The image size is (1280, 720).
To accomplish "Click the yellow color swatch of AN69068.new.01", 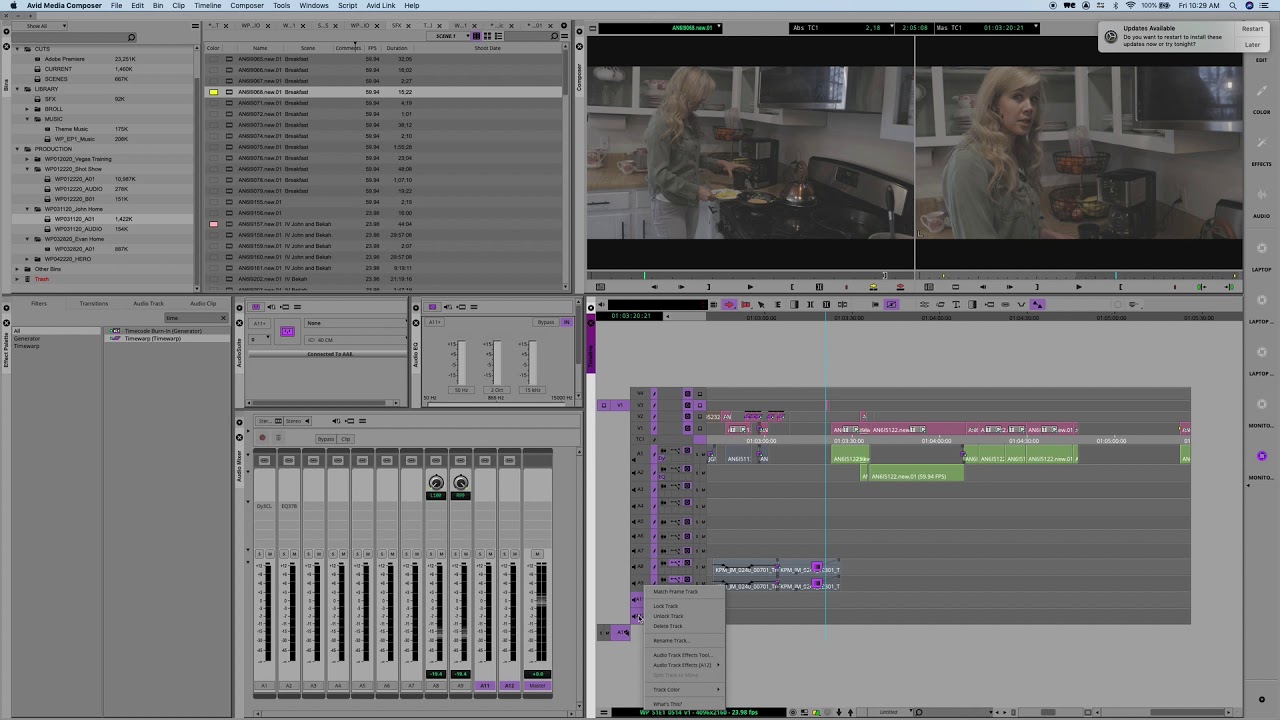I will coord(213,92).
